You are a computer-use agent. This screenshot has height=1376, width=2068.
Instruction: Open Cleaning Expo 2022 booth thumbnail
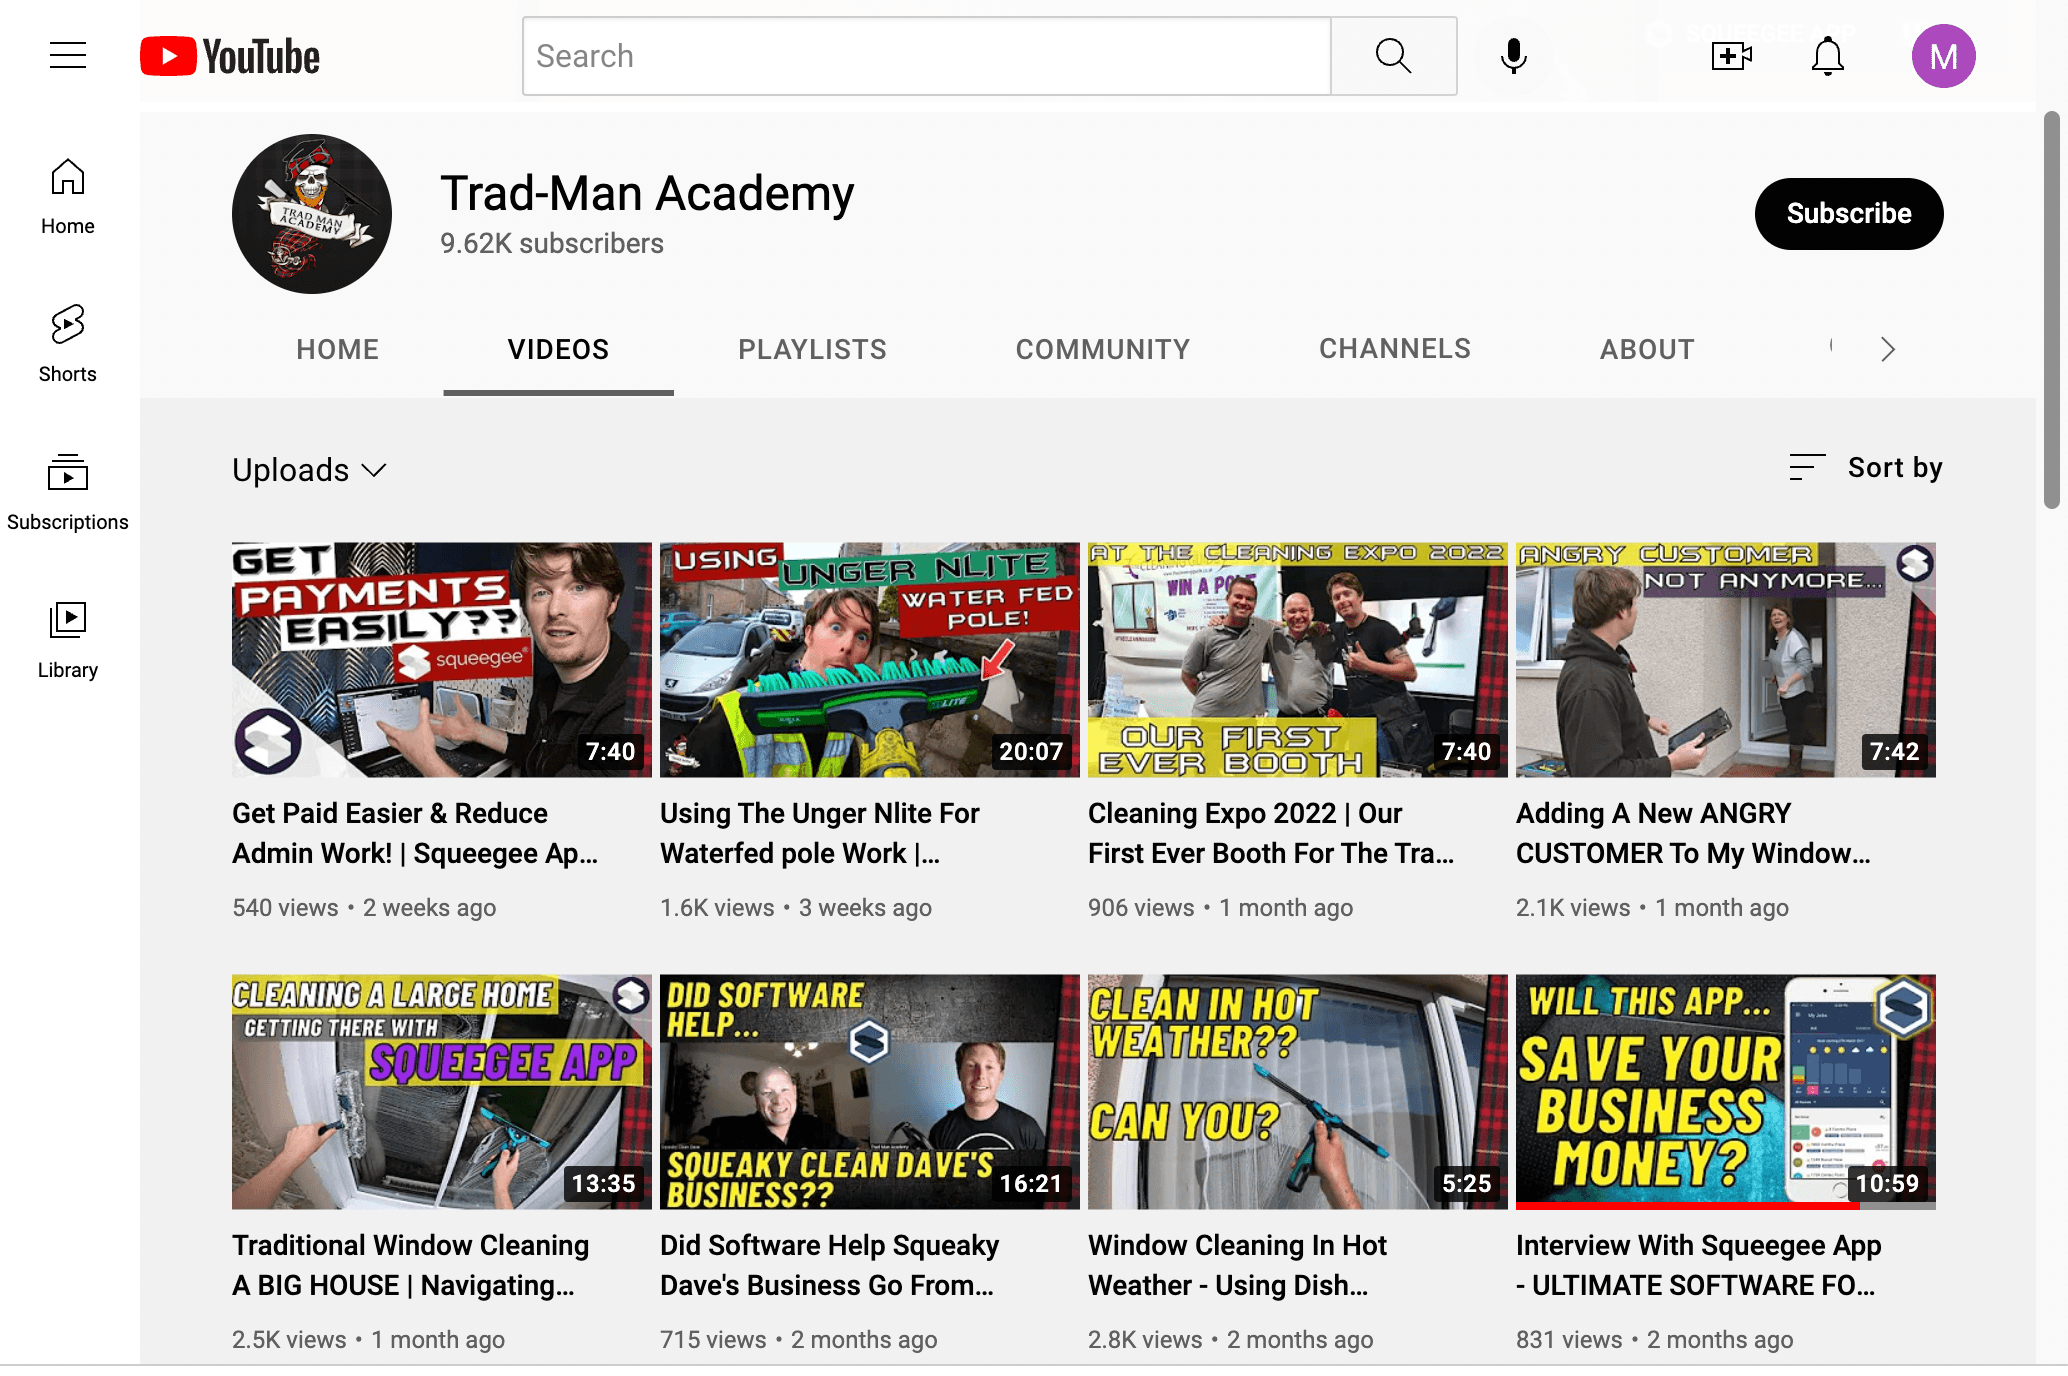[1298, 660]
